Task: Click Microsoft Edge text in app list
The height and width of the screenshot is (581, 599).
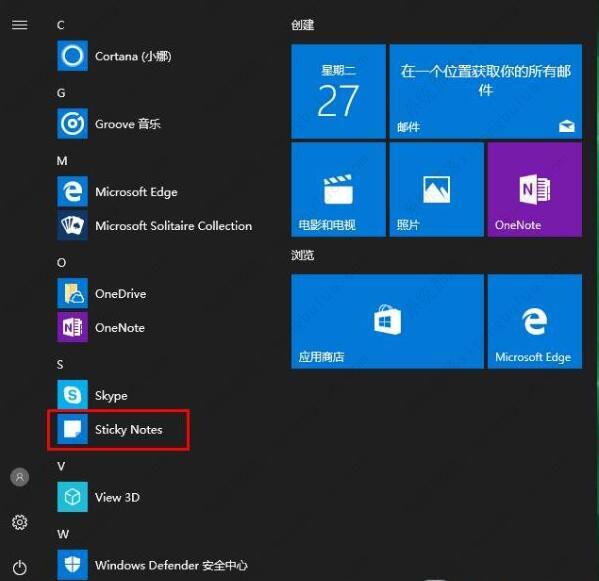Action: click(136, 192)
